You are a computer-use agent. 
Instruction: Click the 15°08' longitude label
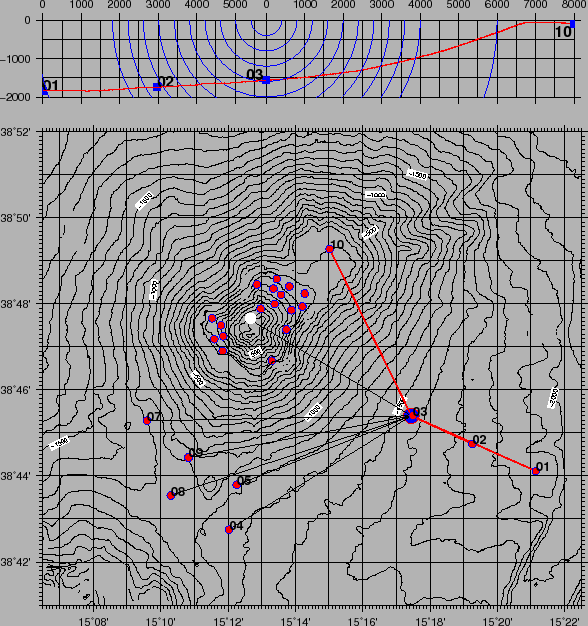[x=94, y=621]
